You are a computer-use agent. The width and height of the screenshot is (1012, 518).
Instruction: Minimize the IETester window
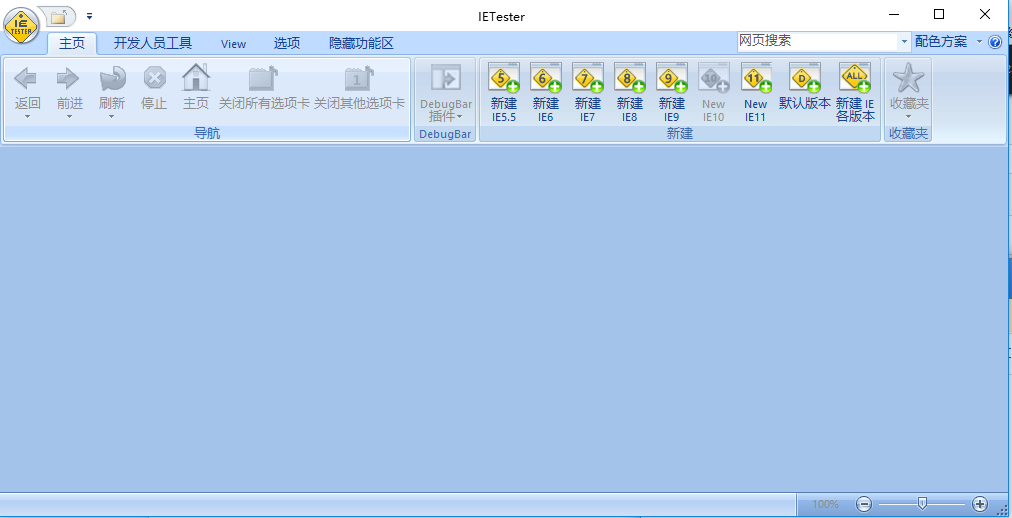coord(893,14)
